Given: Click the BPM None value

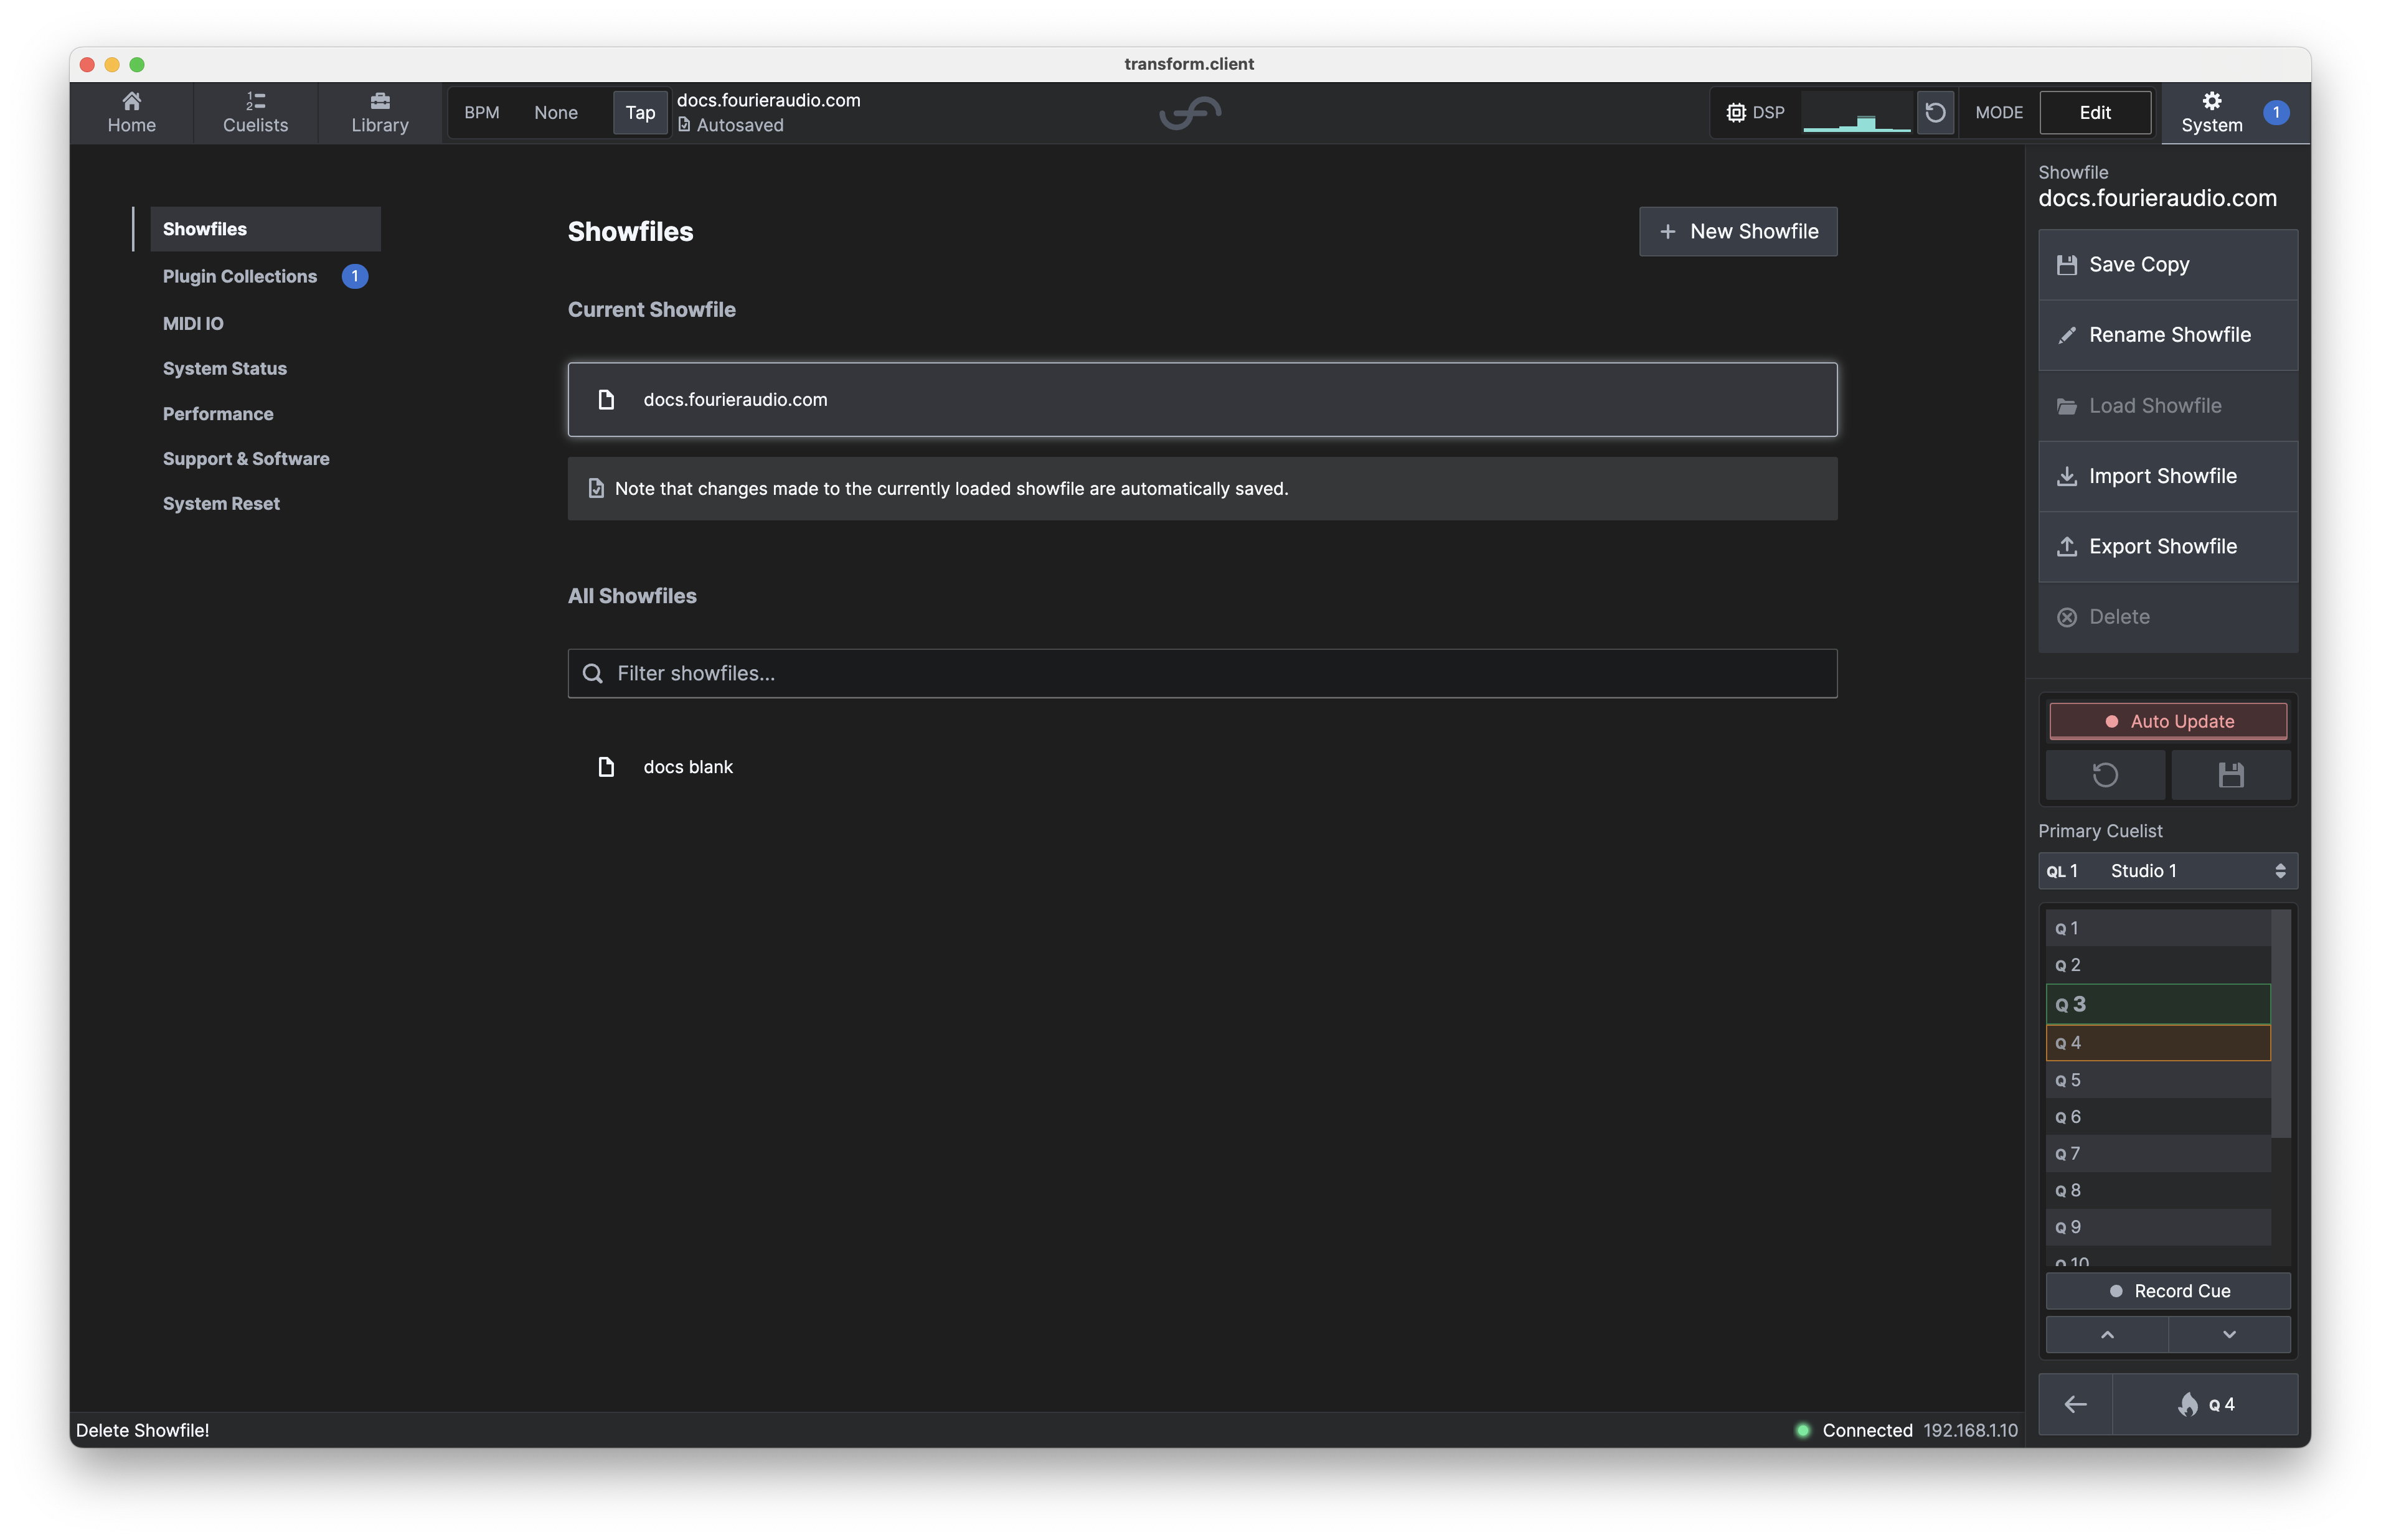Looking at the screenshot, I should pos(555,112).
